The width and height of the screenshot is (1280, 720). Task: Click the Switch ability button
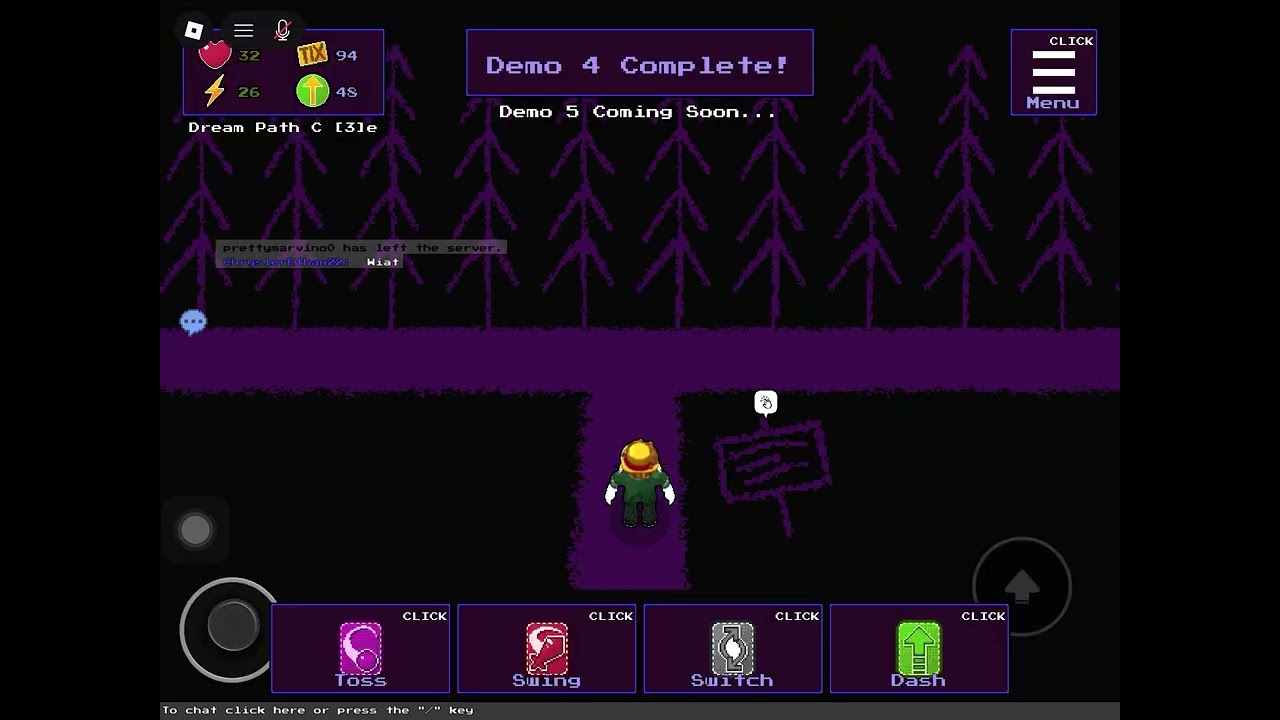733,649
